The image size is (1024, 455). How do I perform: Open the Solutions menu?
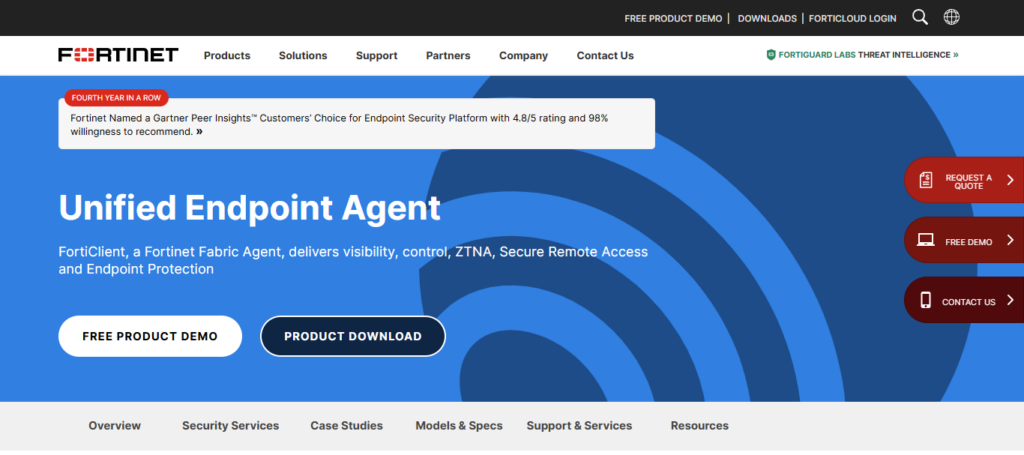[x=303, y=55]
